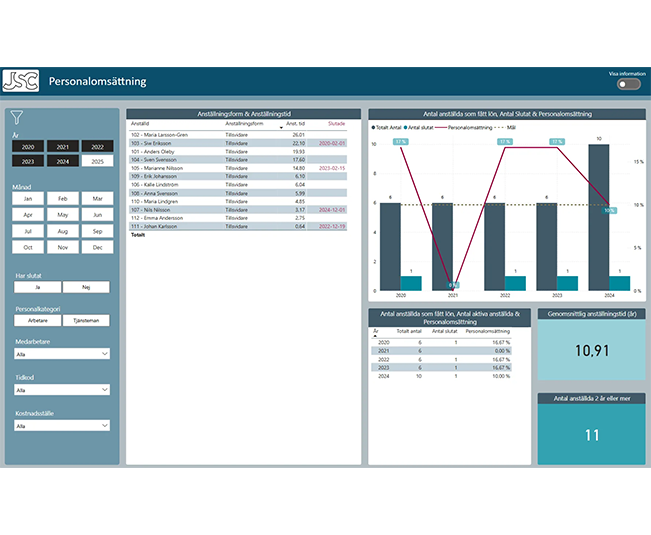The width and height of the screenshot is (651, 535).
Task: Filter by month Nov
Action: (63, 247)
